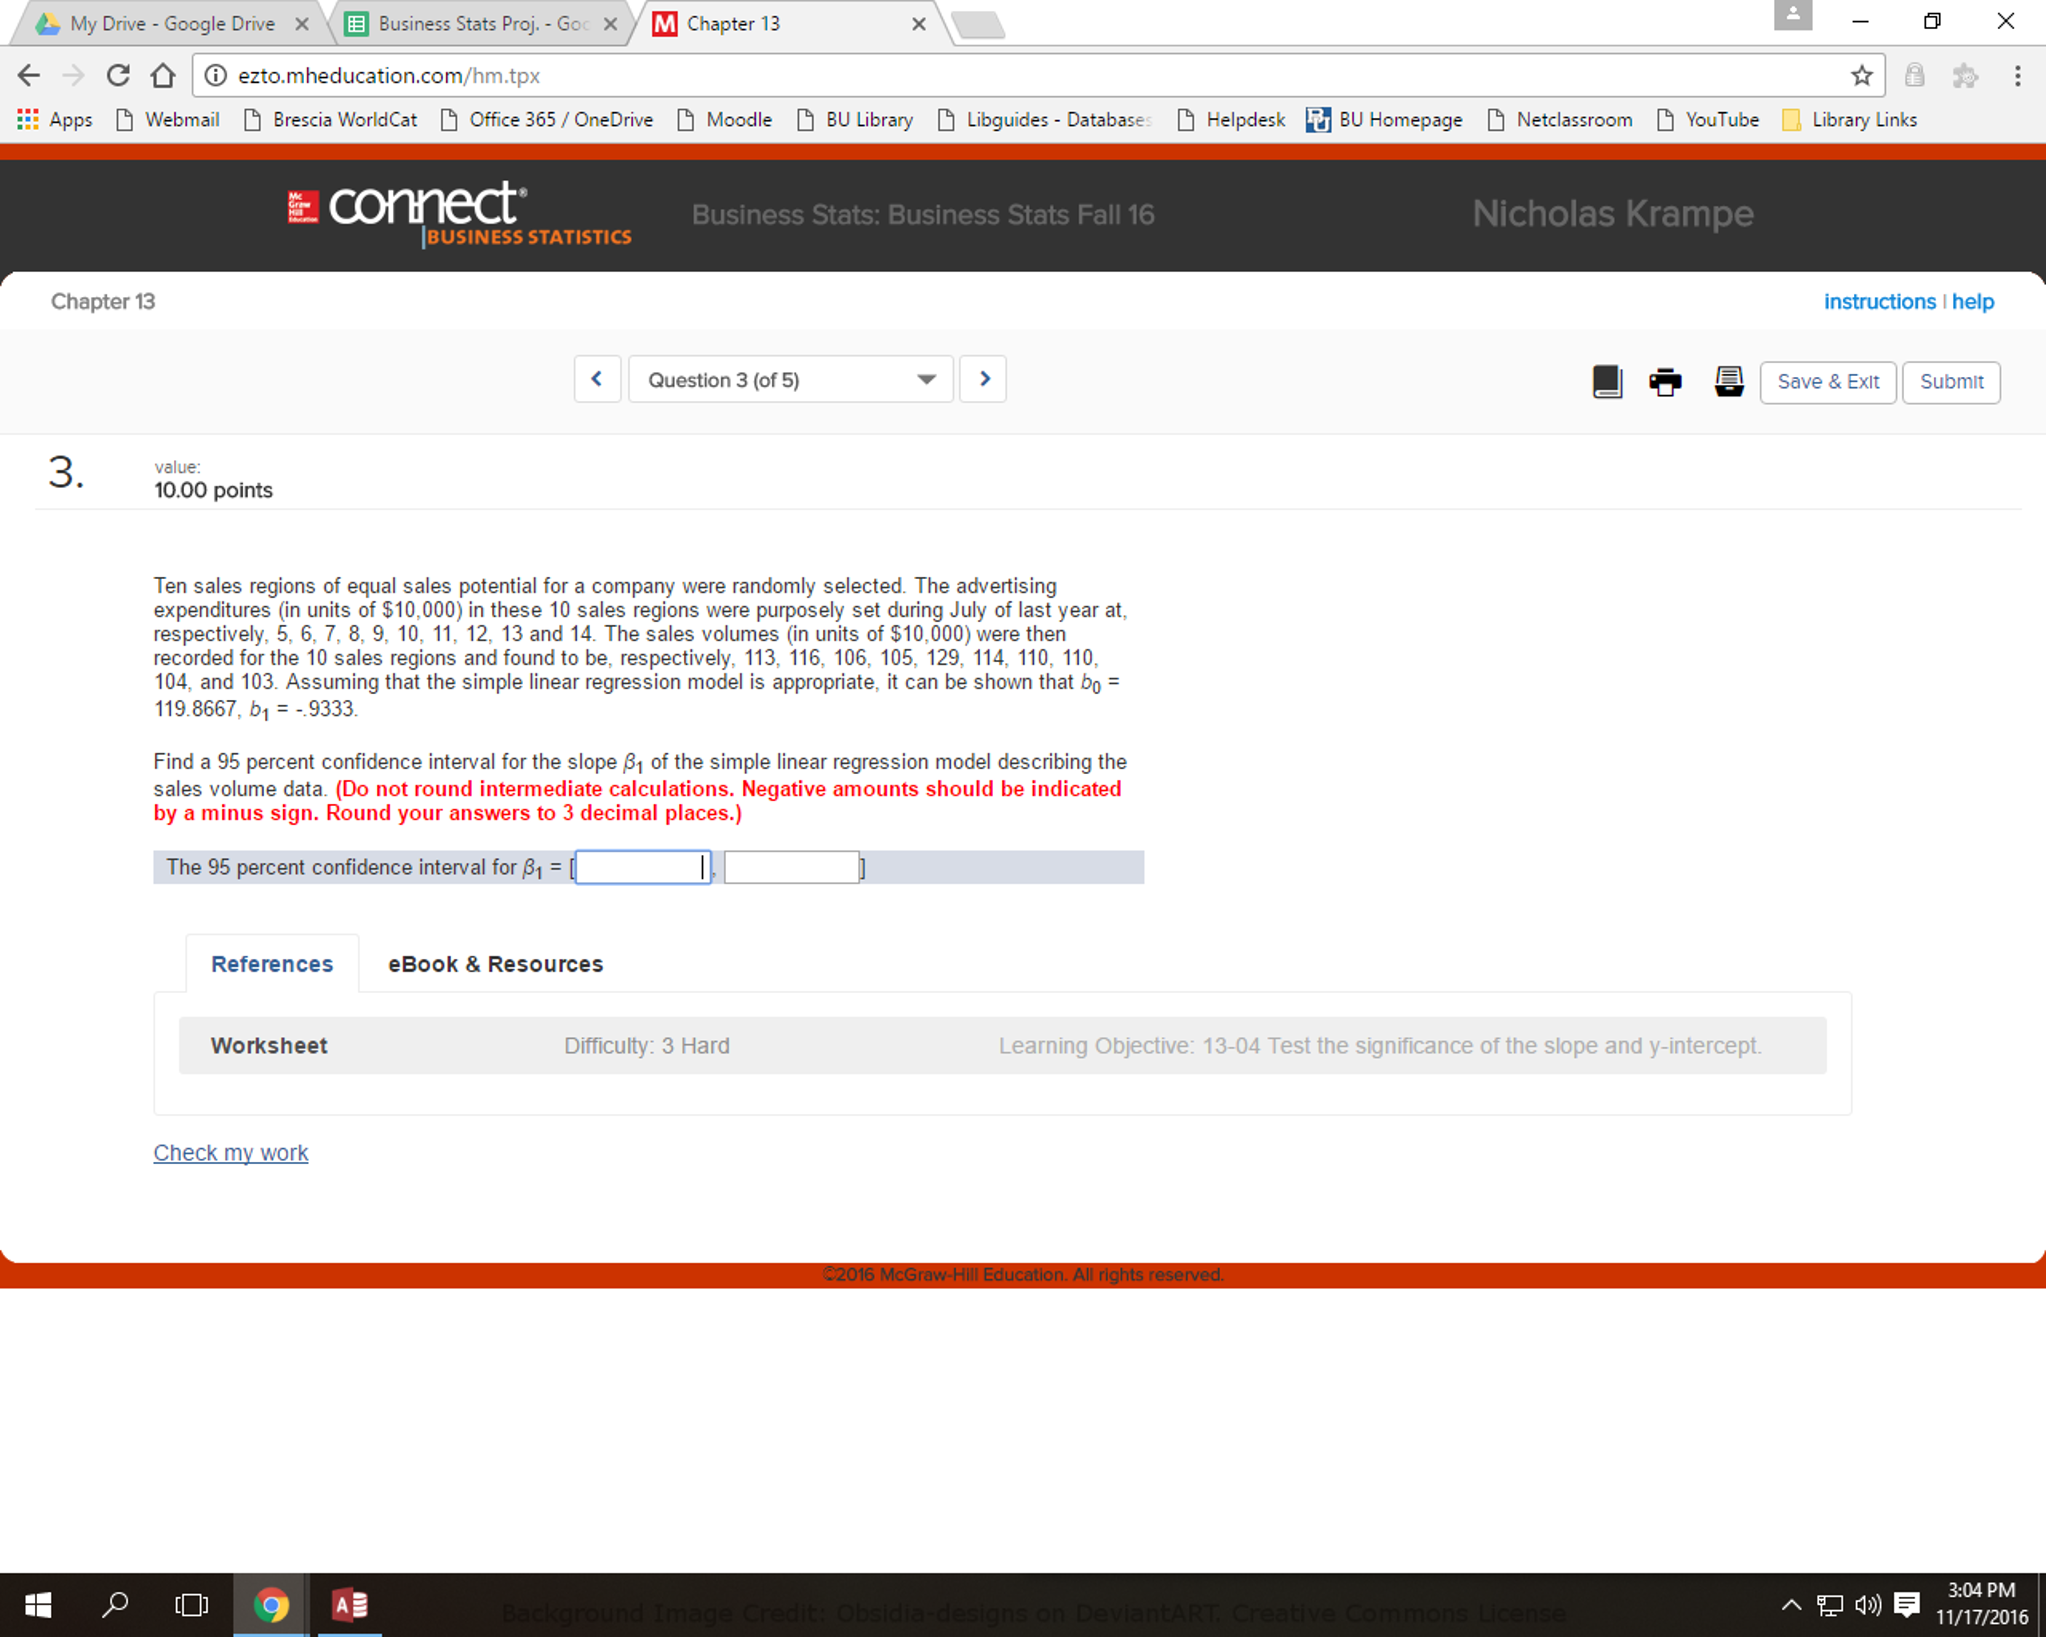Open the eBook icon in toolbar
Viewport: 2046px width, 1637px height.
1607,381
